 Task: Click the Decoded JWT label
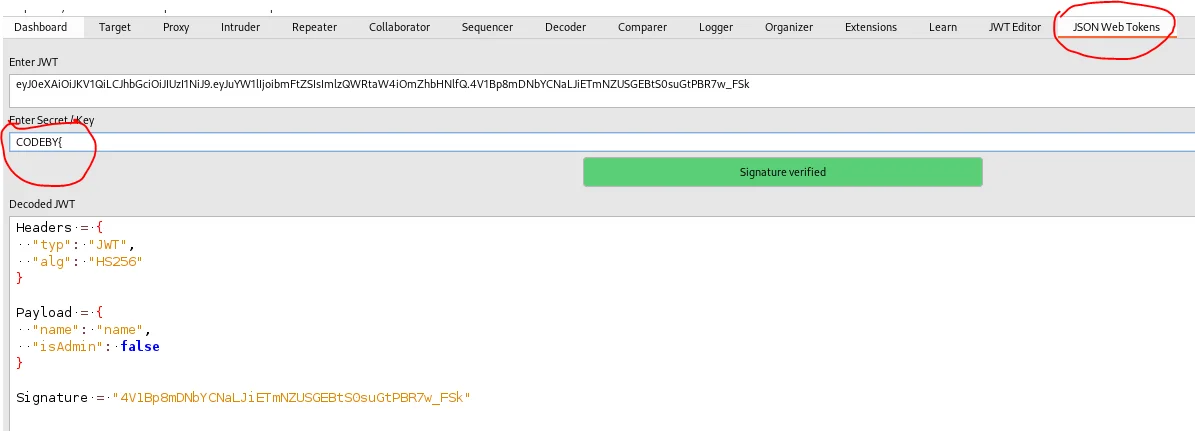(x=42, y=204)
